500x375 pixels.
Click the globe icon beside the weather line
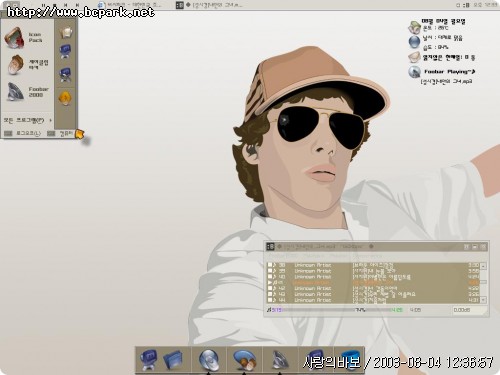(414, 42)
